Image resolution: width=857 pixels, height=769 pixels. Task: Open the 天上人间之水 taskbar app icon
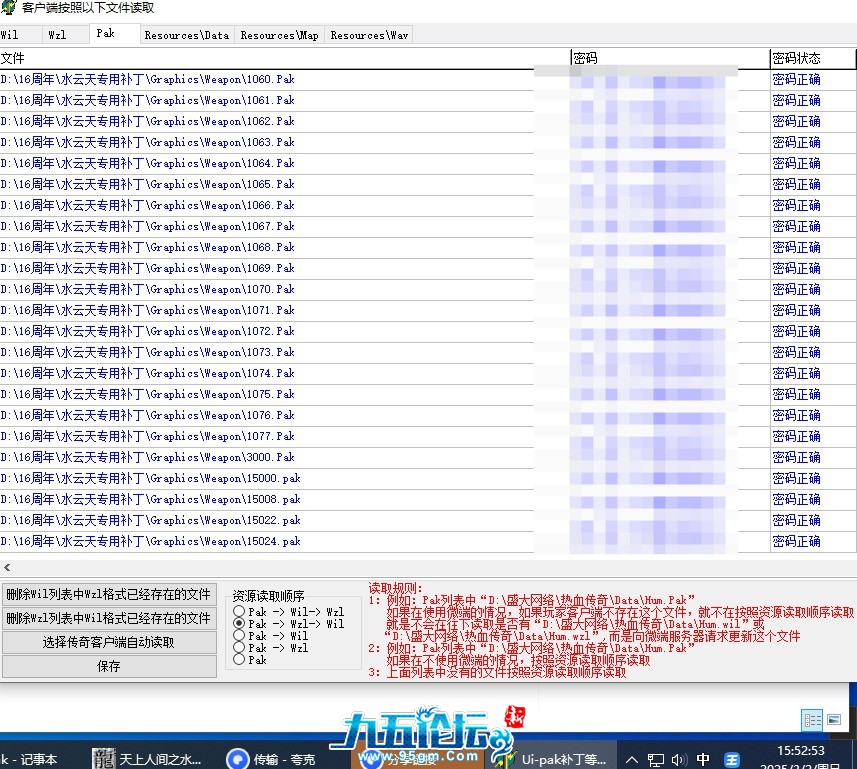click(x=103, y=759)
